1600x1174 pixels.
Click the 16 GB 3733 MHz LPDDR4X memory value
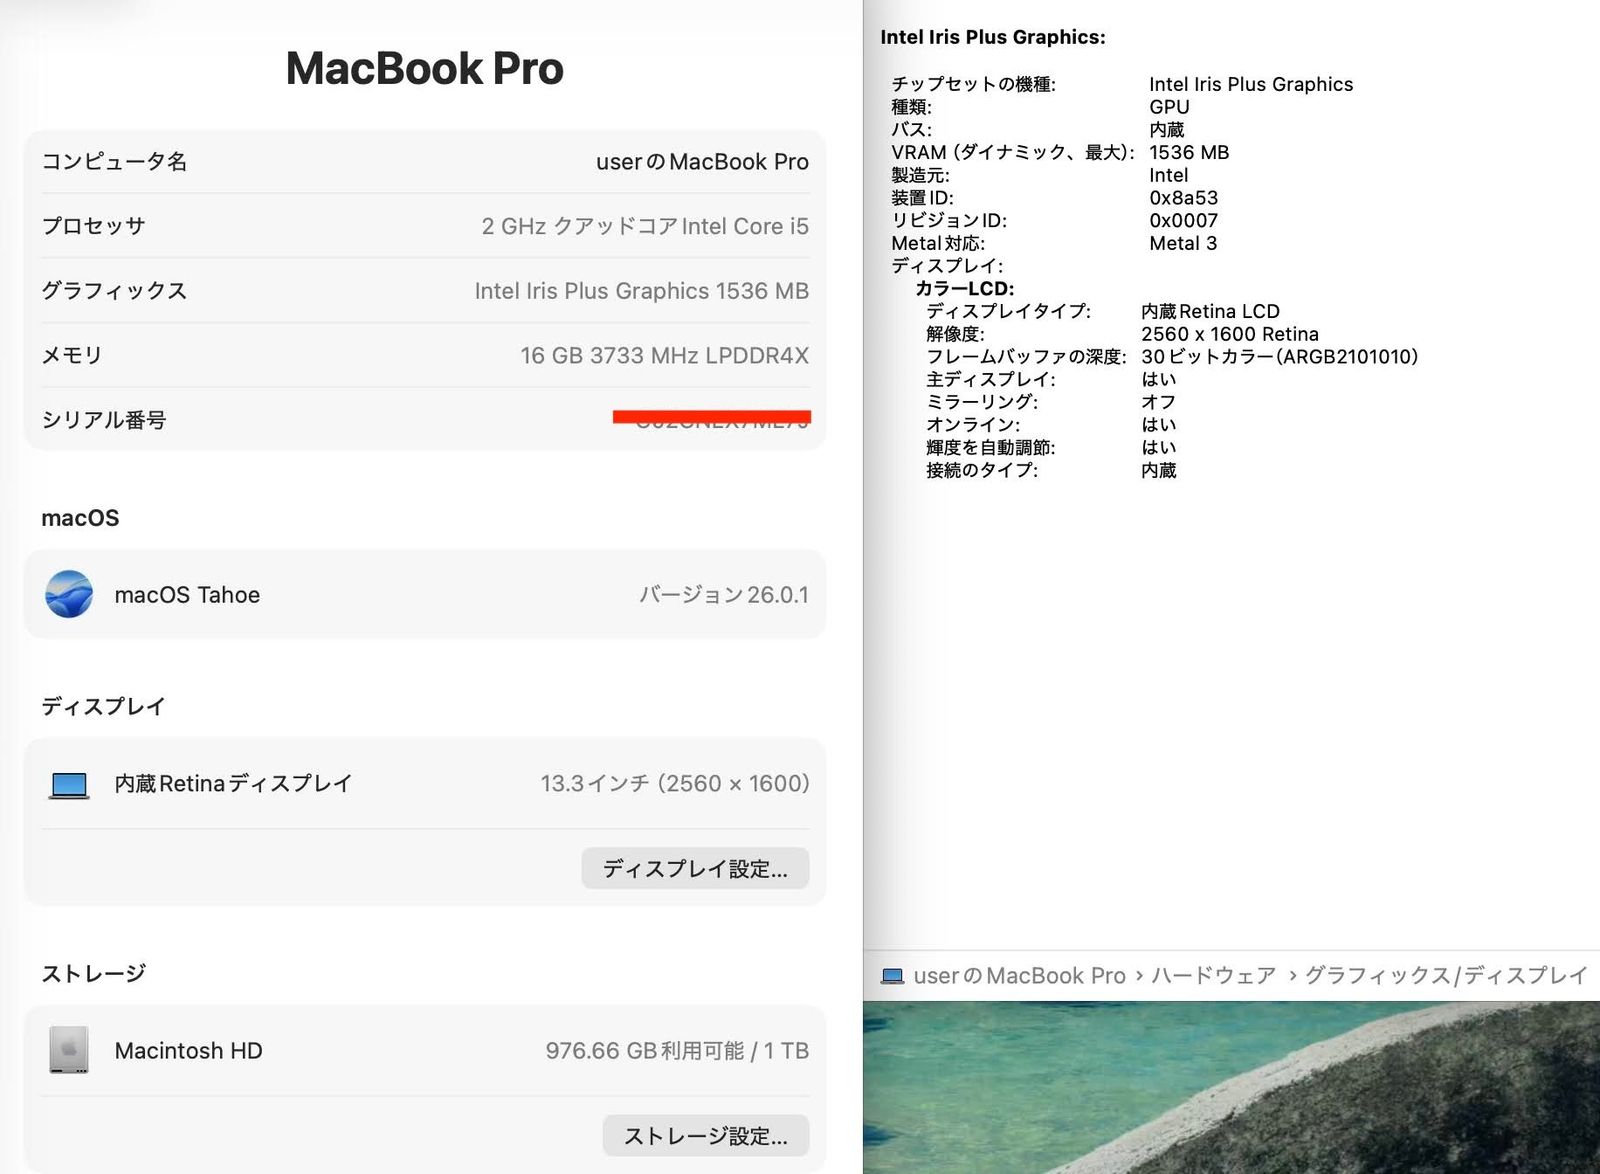click(x=664, y=356)
